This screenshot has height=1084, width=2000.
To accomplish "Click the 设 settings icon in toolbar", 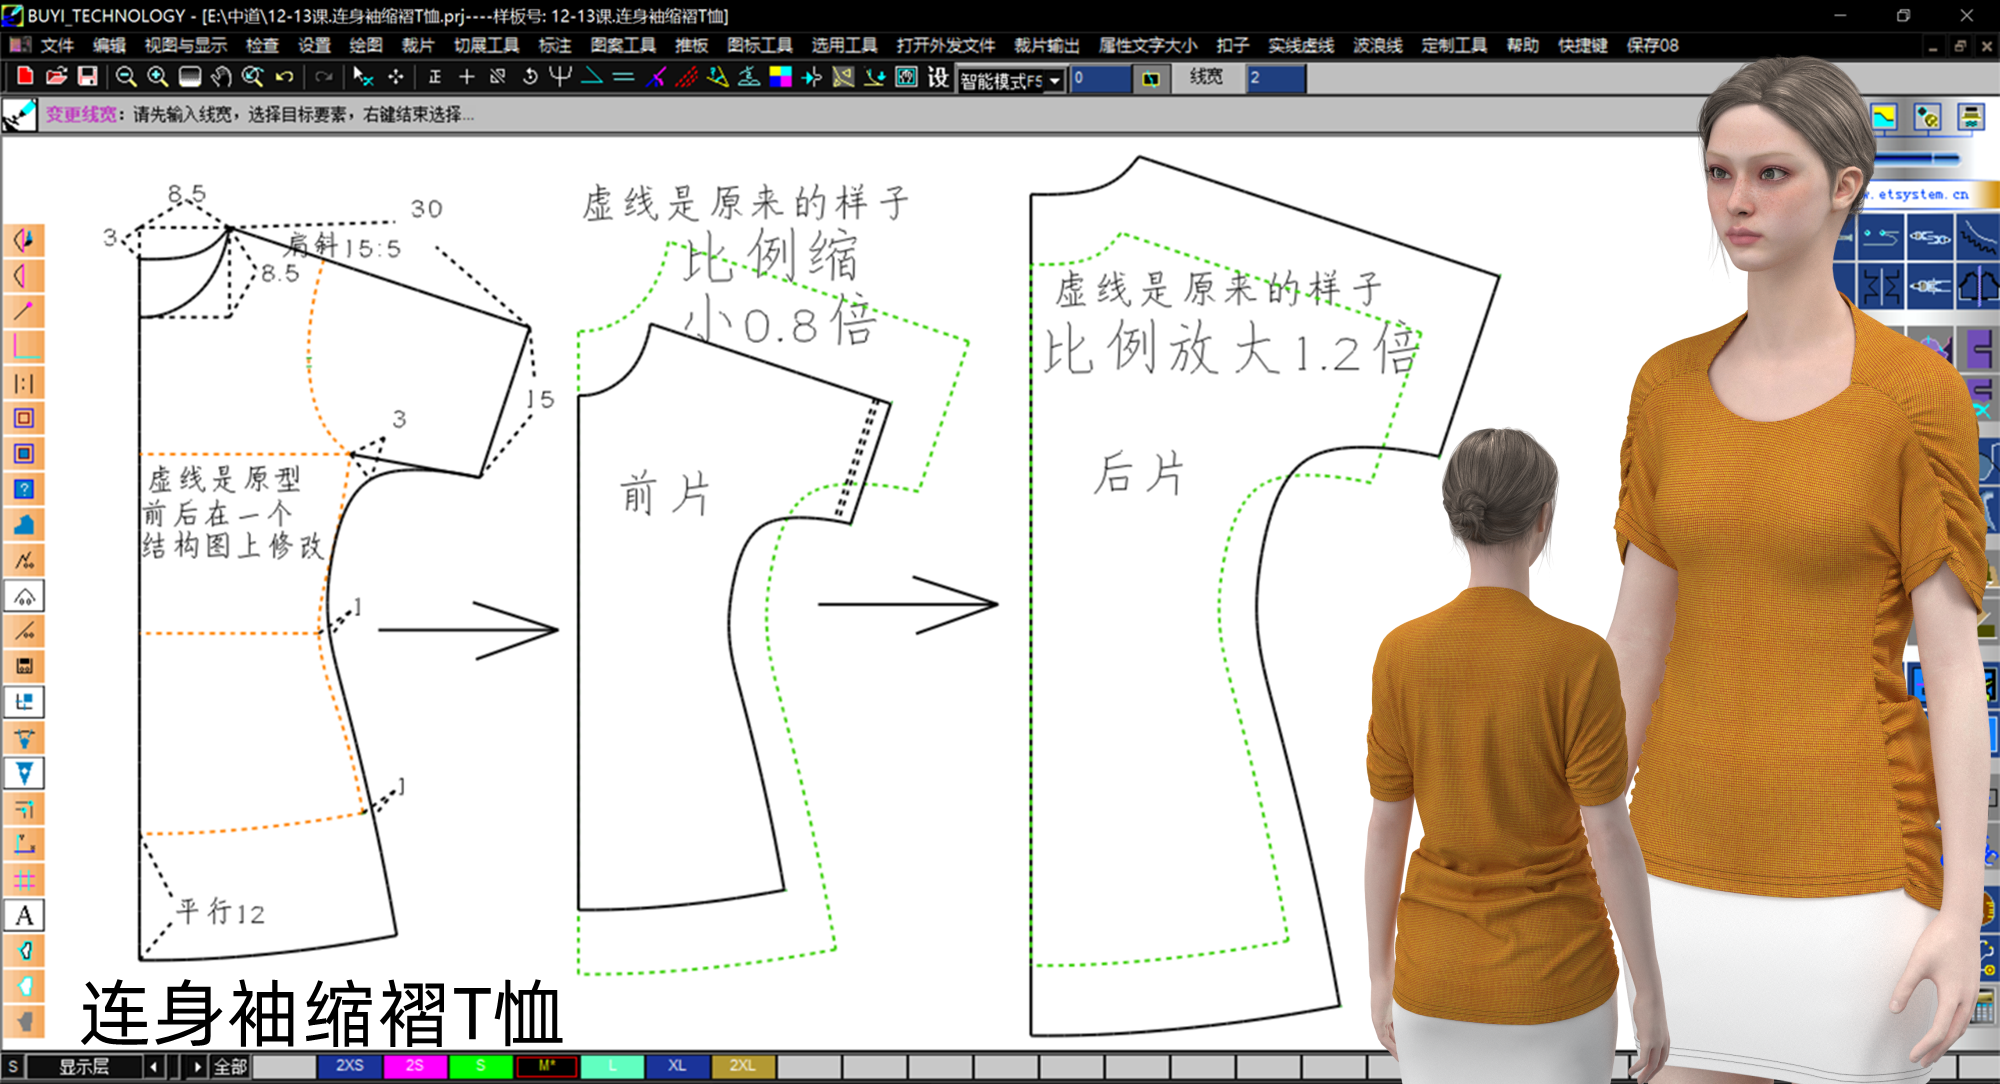I will (x=938, y=77).
